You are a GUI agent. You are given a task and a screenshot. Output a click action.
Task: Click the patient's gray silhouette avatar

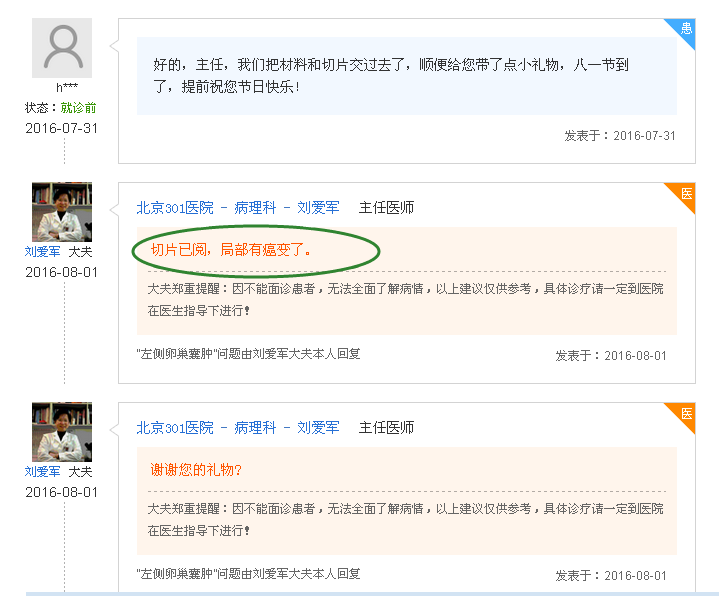click(x=62, y=47)
